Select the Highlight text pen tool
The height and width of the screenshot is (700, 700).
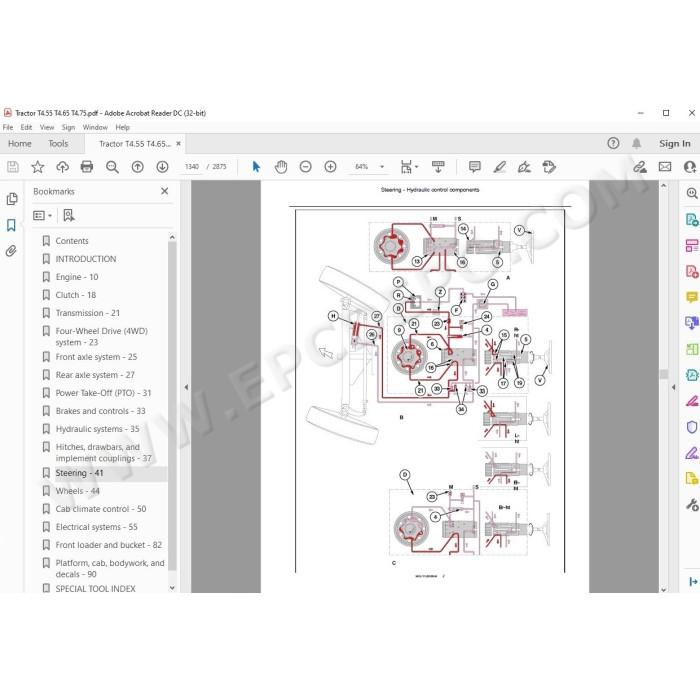click(500, 167)
